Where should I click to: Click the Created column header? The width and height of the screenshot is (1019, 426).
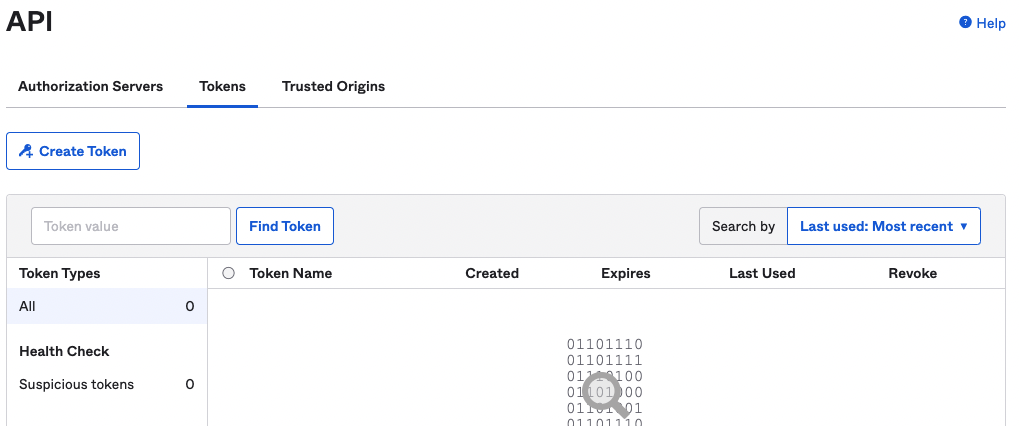click(492, 273)
